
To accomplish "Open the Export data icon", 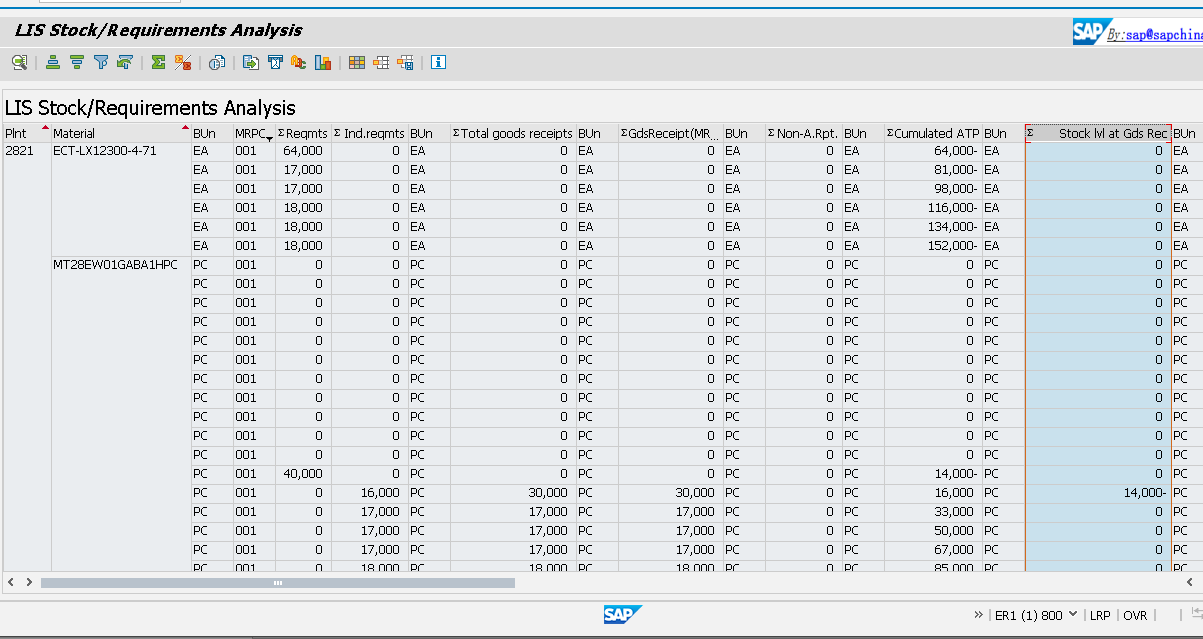I will click(x=252, y=62).
